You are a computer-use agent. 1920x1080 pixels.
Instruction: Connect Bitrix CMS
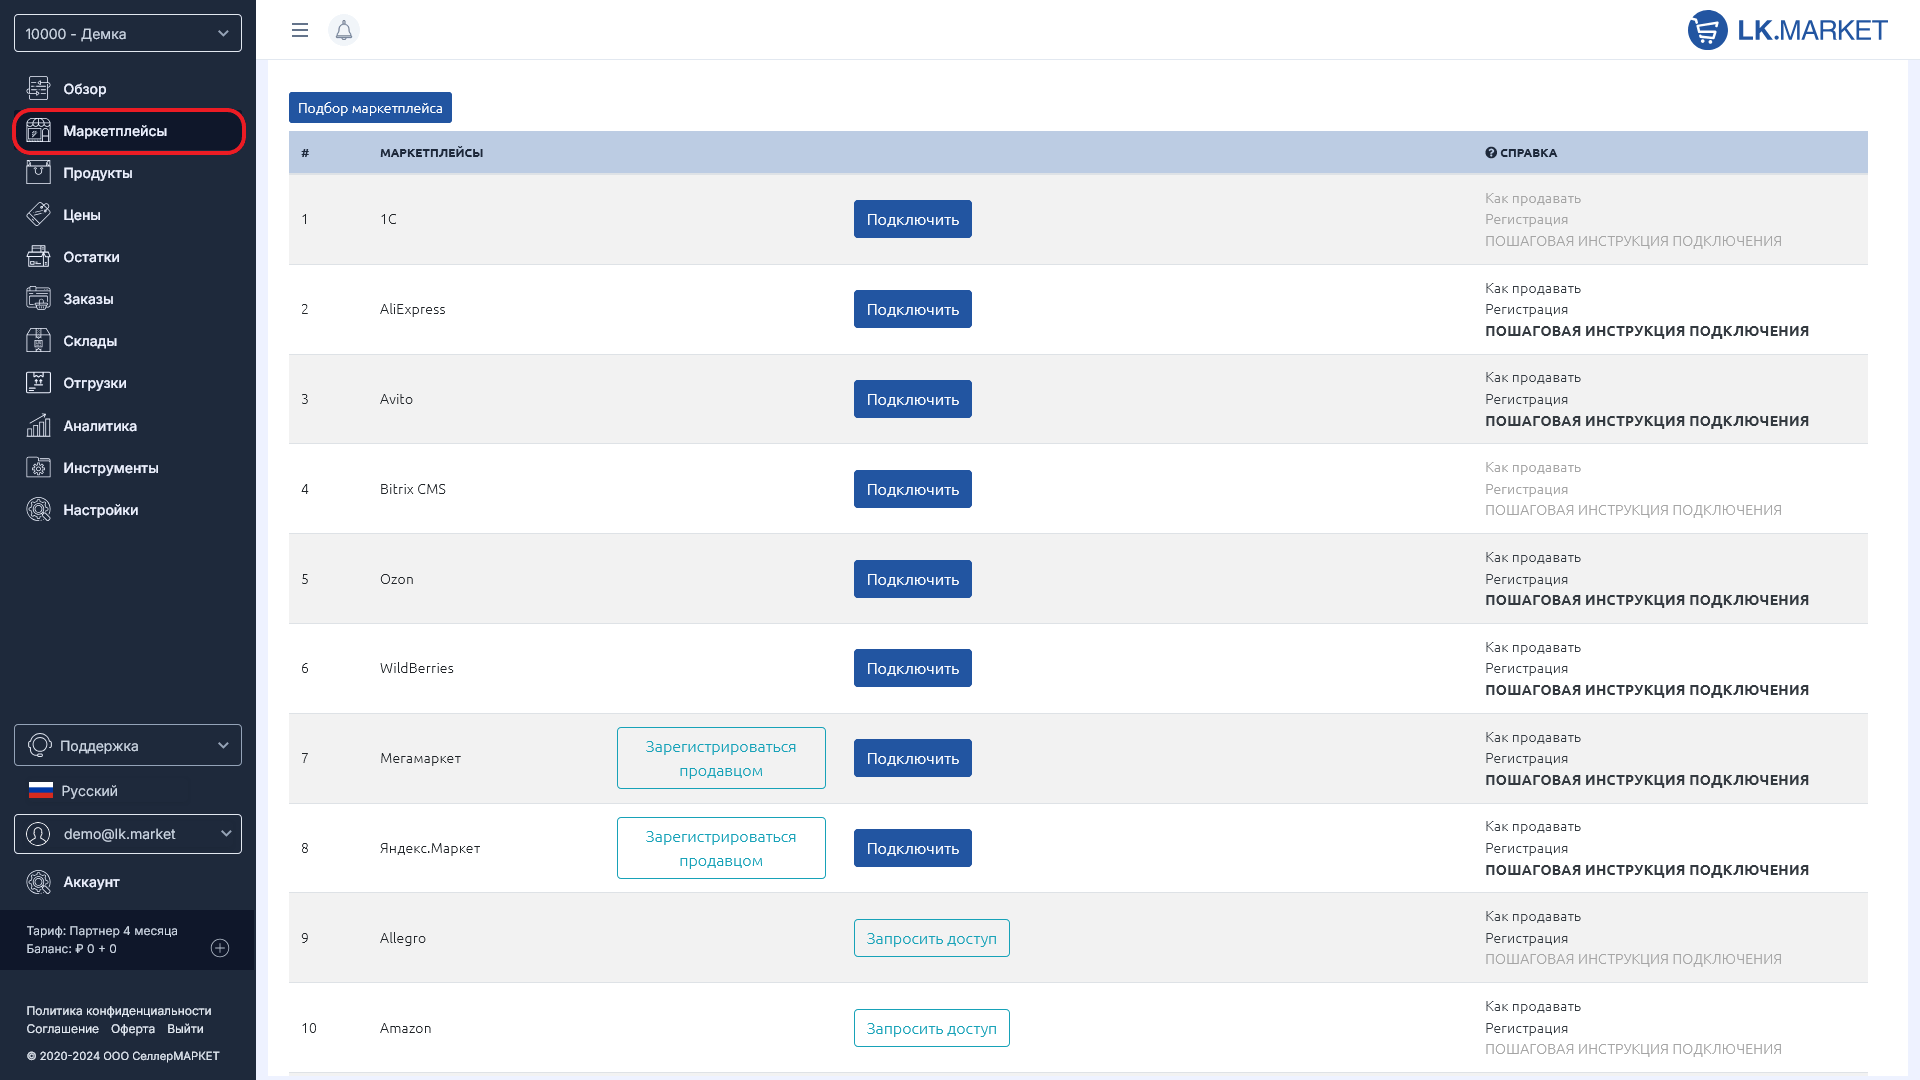pos(912,489)
